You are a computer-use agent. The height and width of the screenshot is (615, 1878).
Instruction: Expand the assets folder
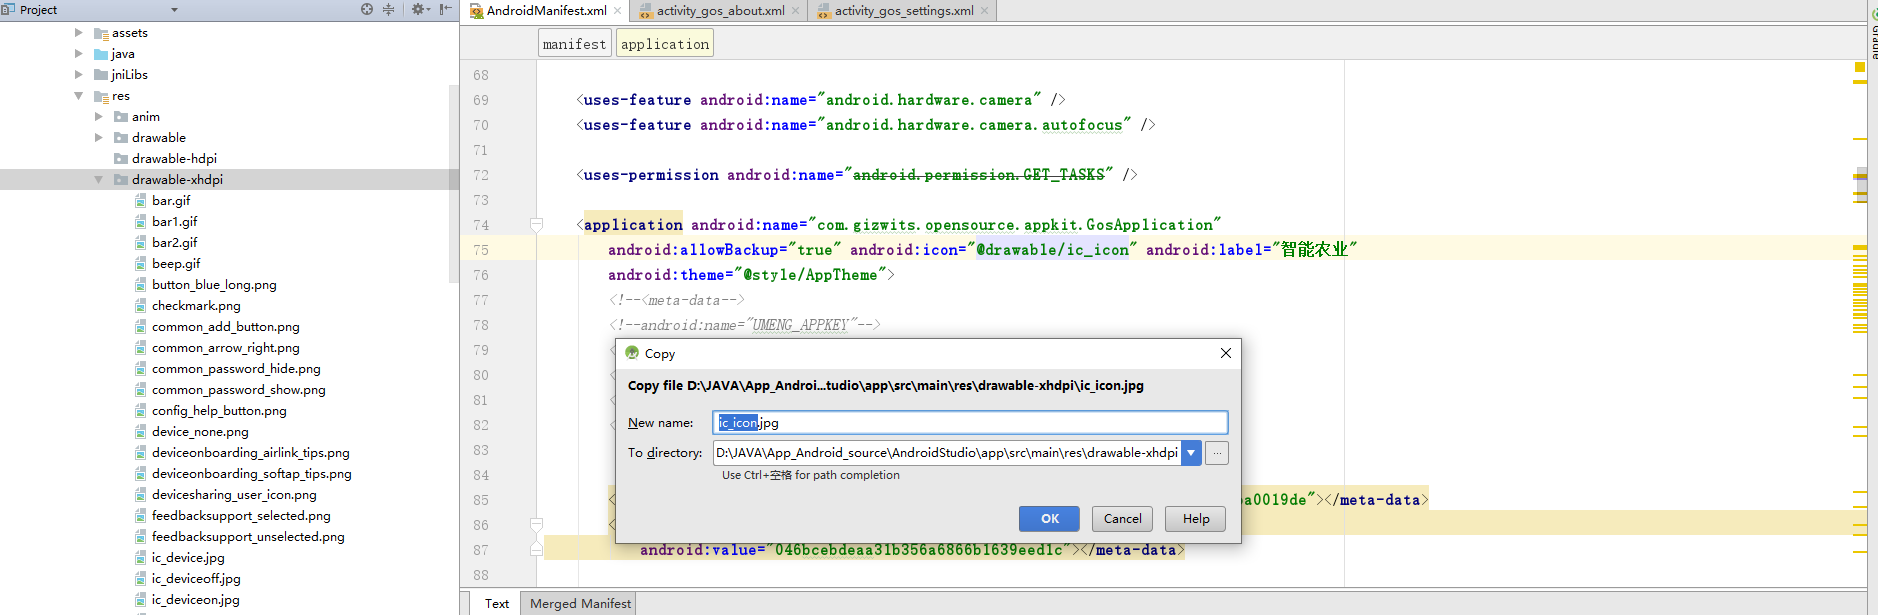(79, 32)
